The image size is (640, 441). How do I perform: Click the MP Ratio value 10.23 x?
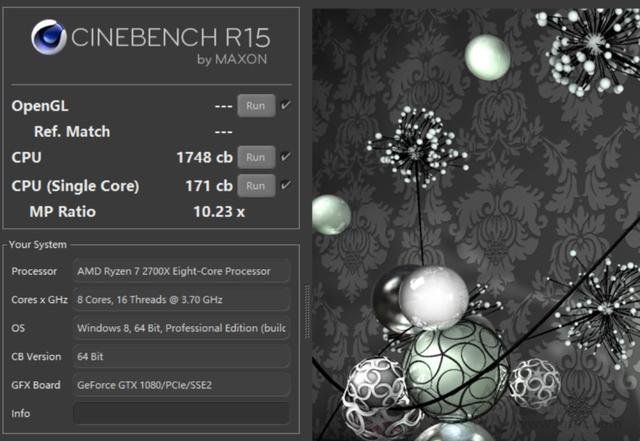pyautogui.click(x=219, y=212)
